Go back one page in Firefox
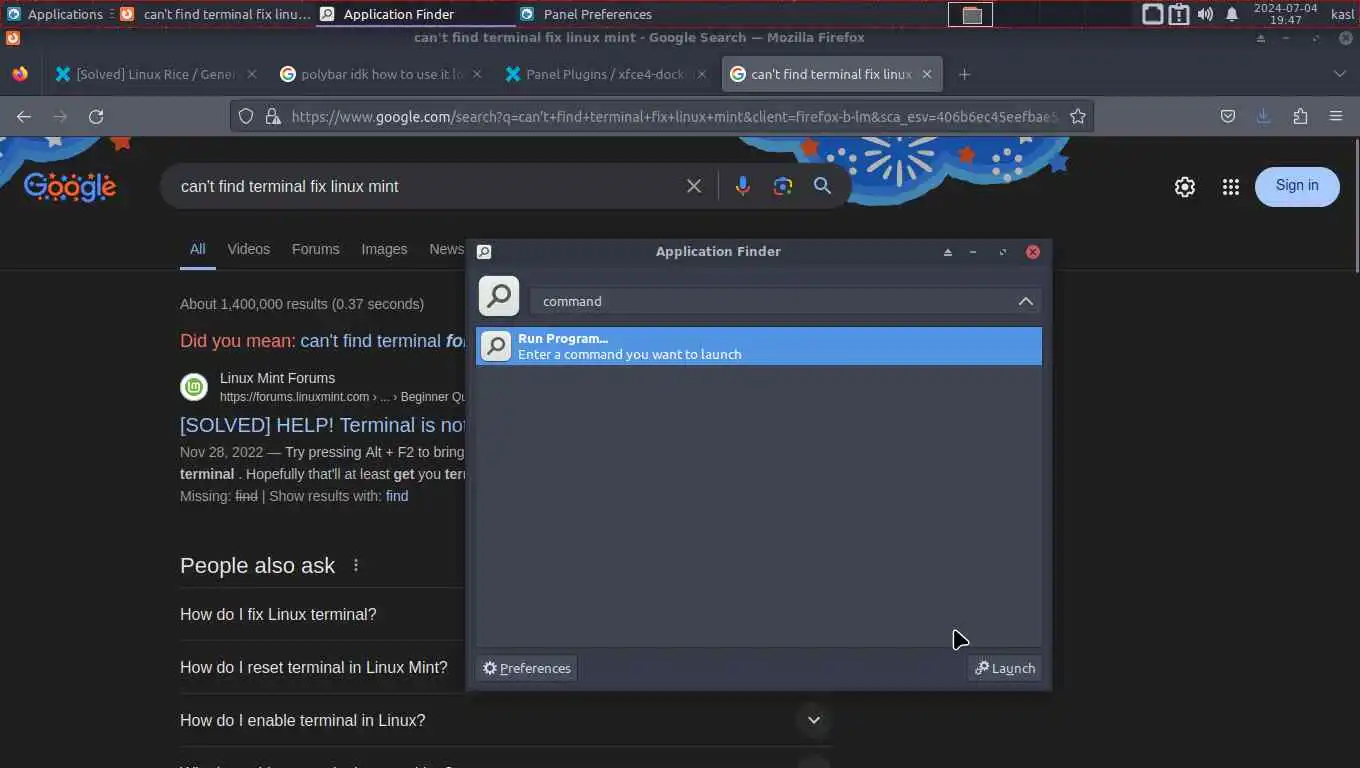Viewport: 1360px width, 768px height. point(24,117)
